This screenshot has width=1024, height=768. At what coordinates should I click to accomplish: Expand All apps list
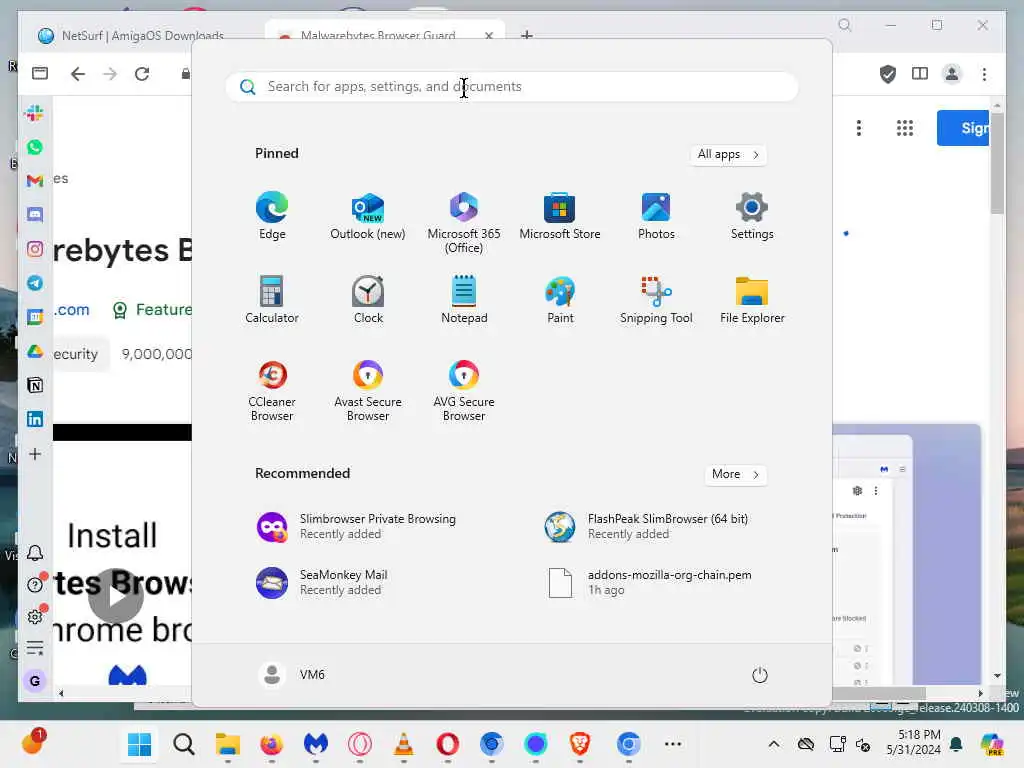(x=728, y=155)
